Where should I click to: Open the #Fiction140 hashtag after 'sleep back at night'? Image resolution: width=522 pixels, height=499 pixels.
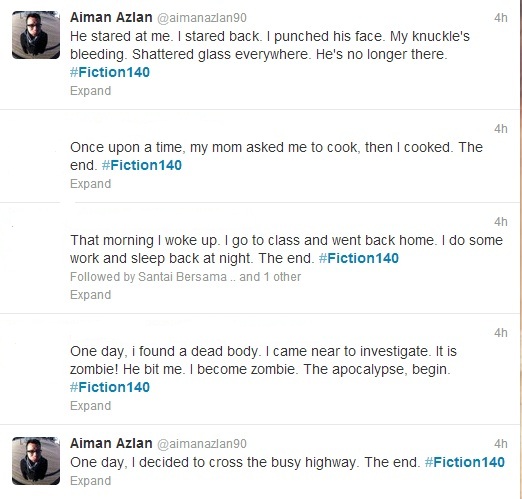point(359,258)
